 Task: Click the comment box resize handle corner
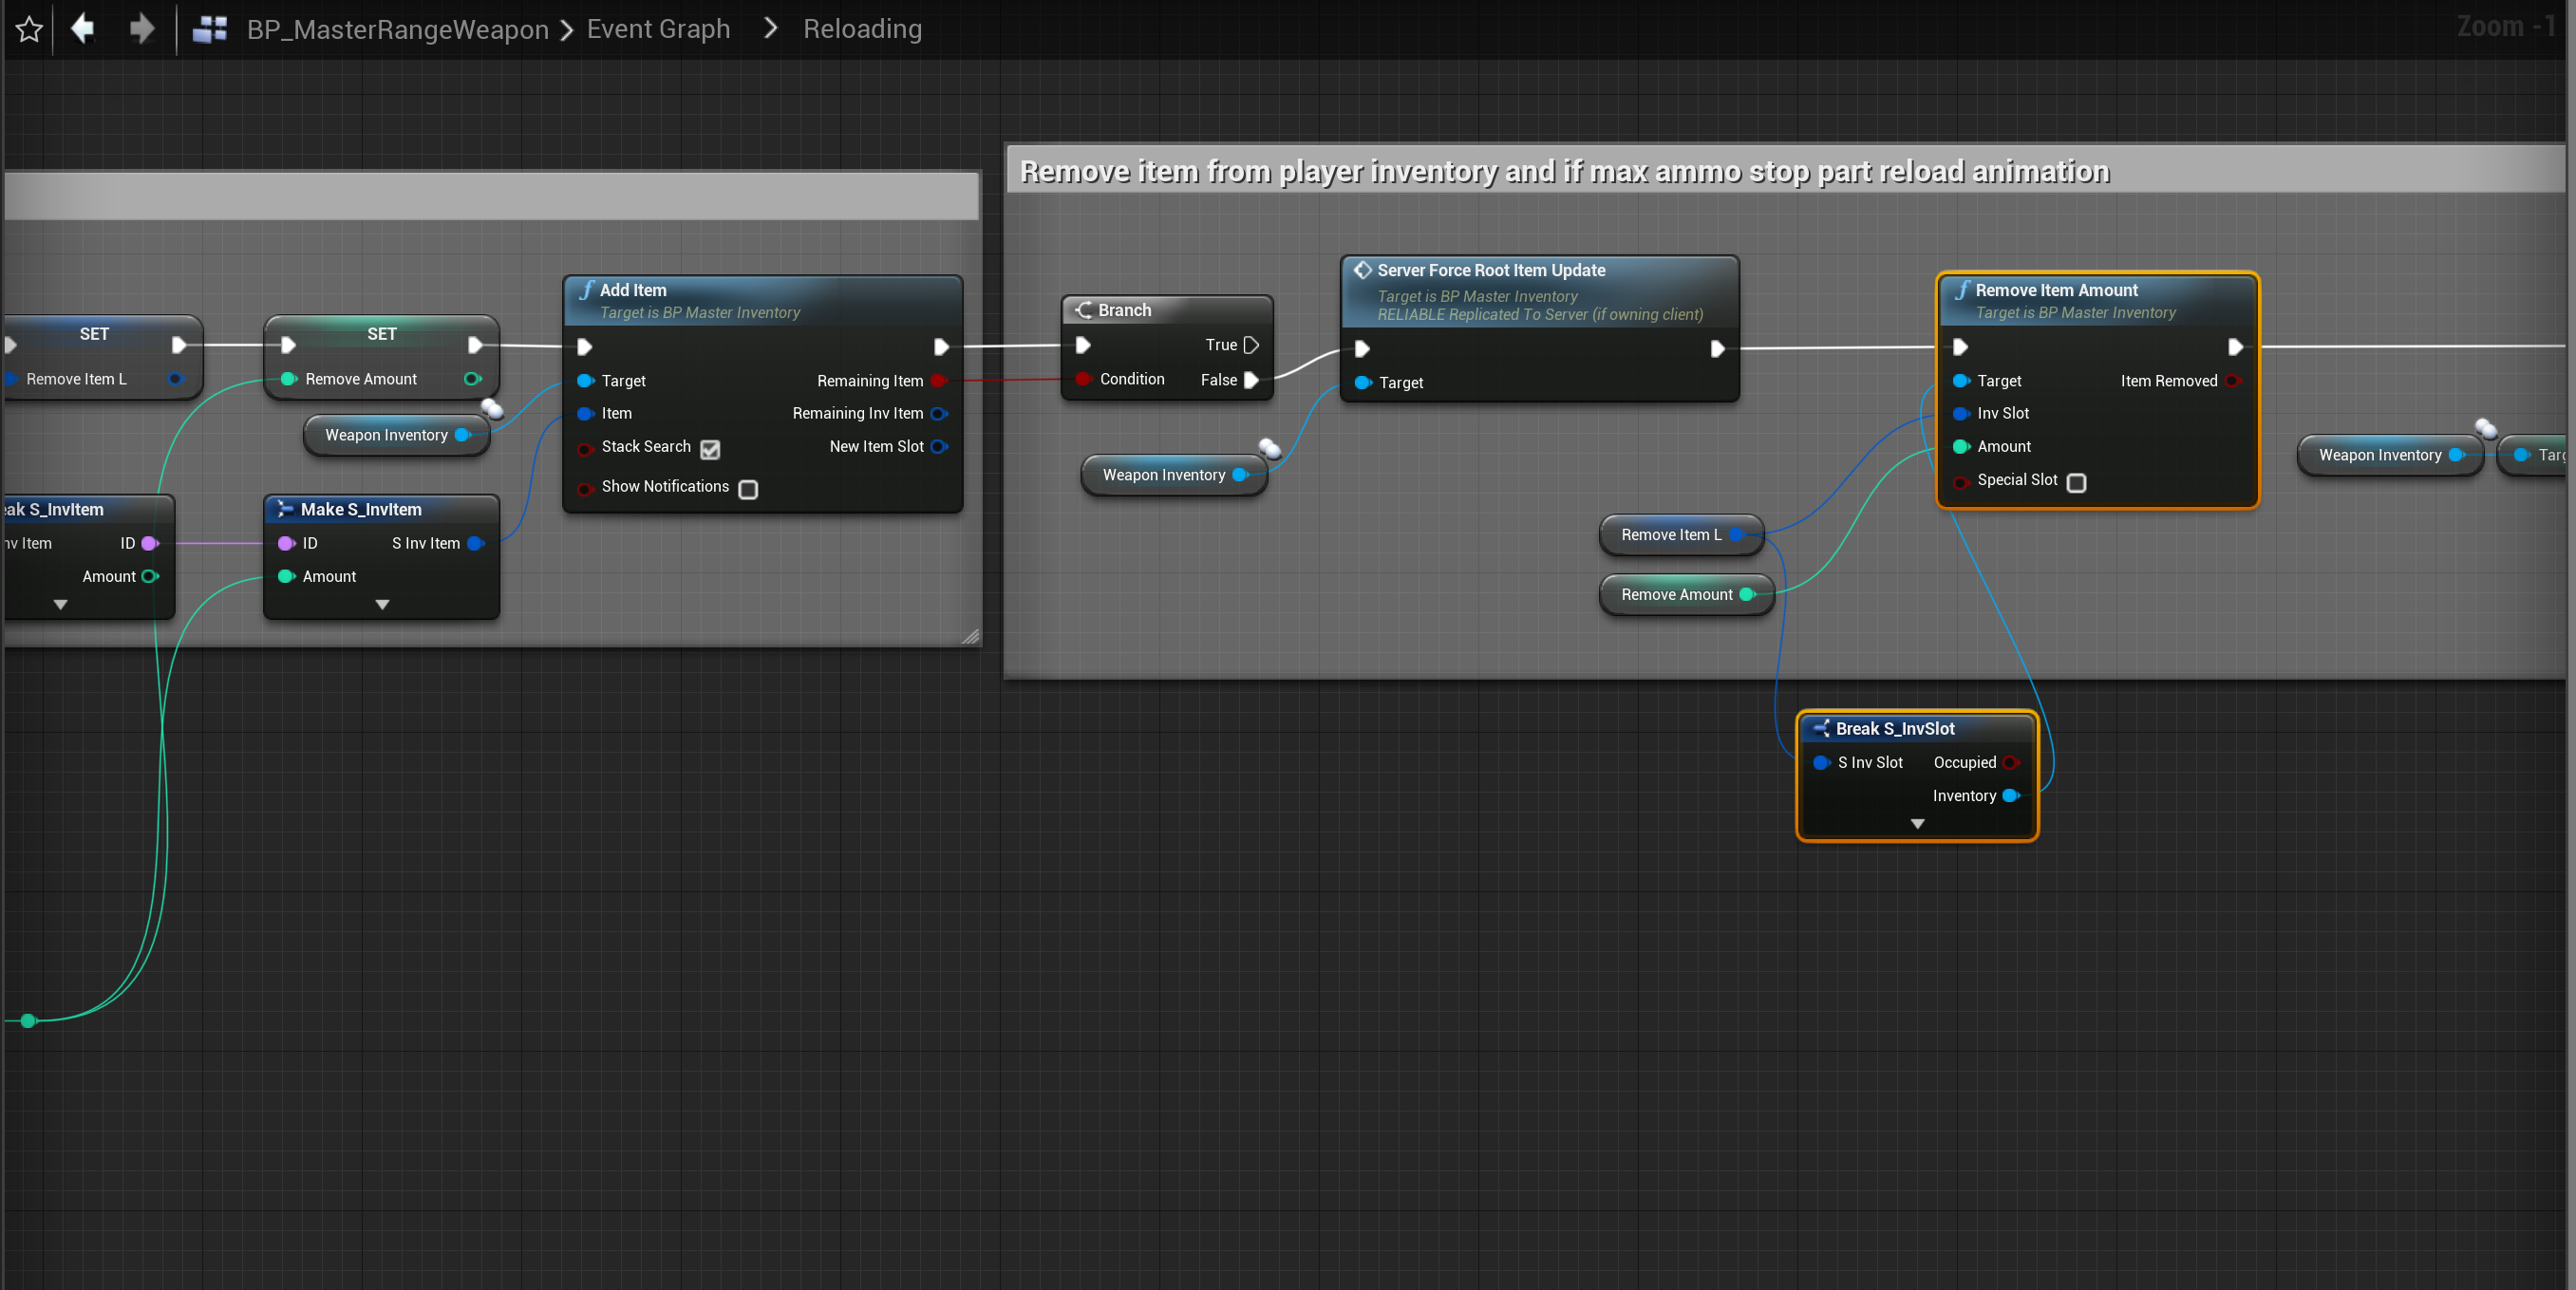pos(970,636)
